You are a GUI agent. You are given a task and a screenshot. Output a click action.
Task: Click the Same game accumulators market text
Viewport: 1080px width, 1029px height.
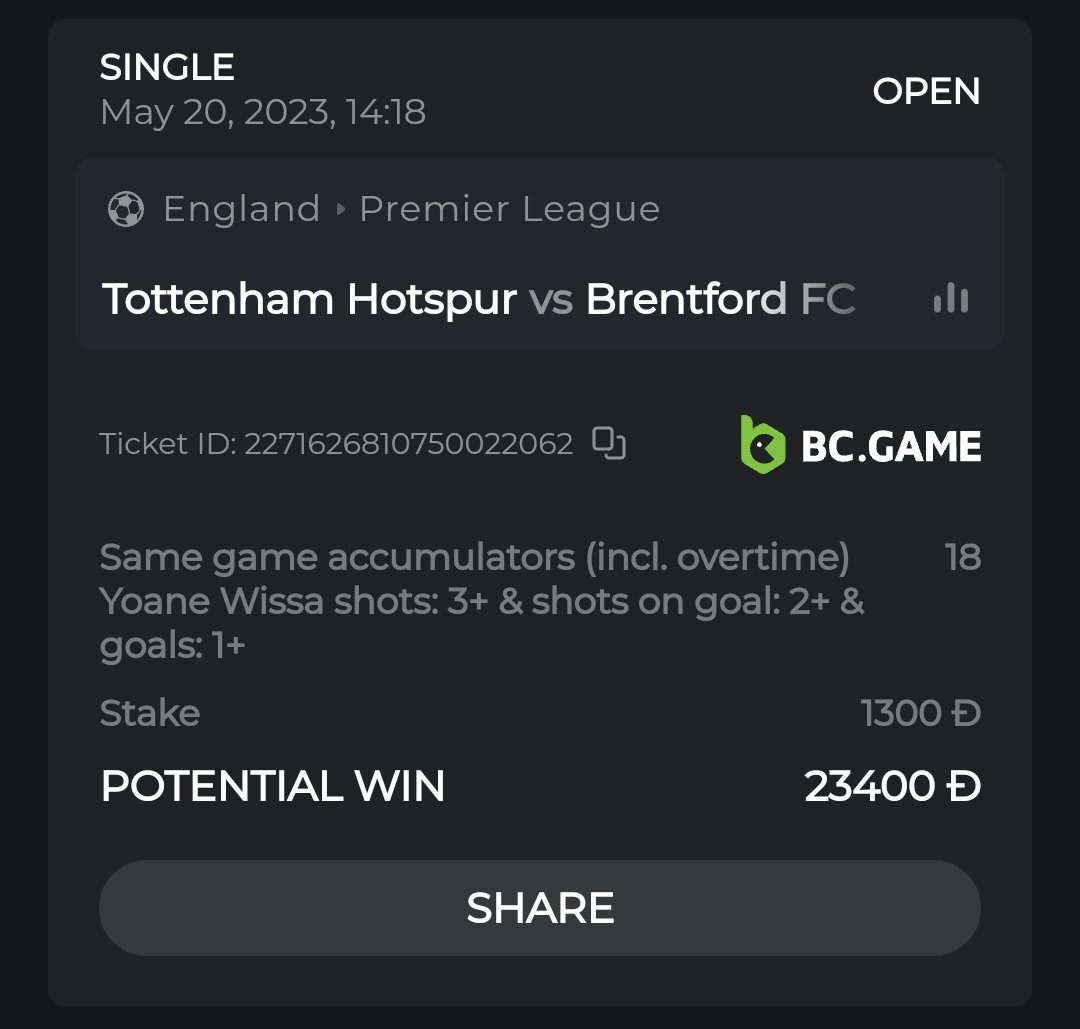(x=474, y=557)
